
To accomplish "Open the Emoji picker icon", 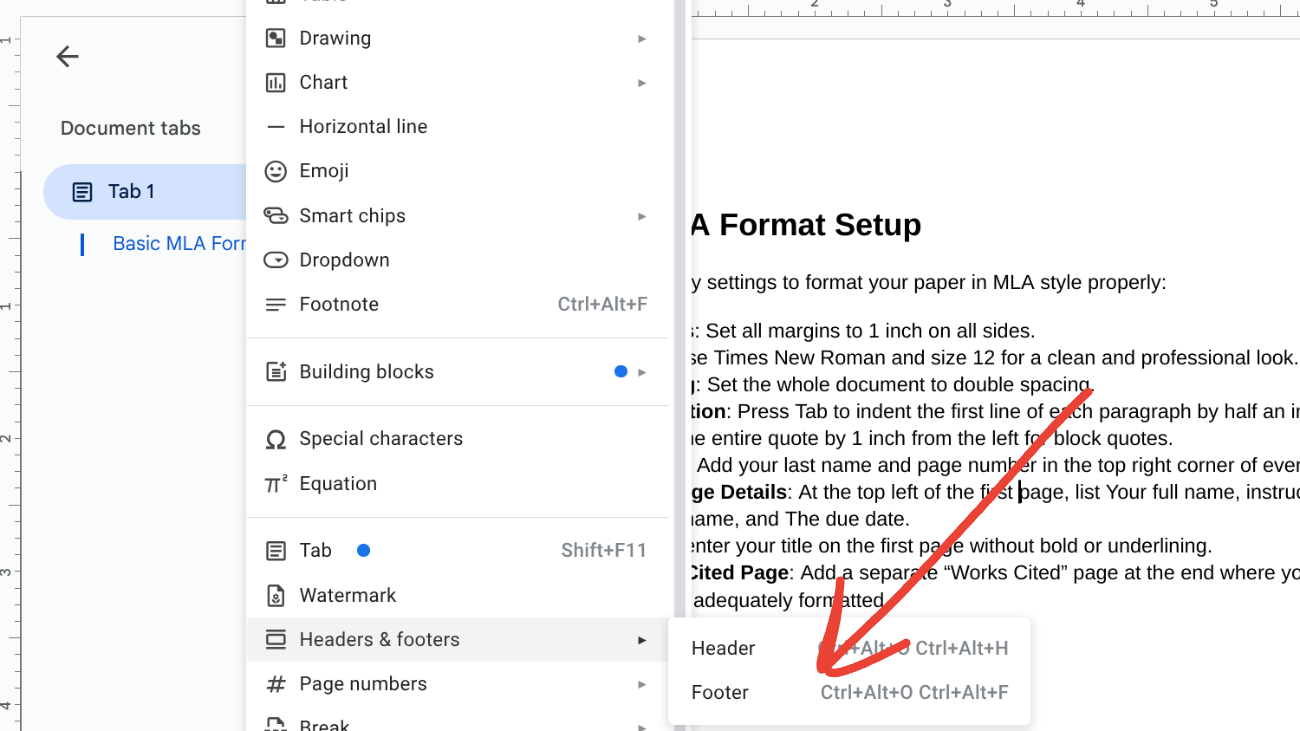I will pyautogui.click(x=275, y=170).
